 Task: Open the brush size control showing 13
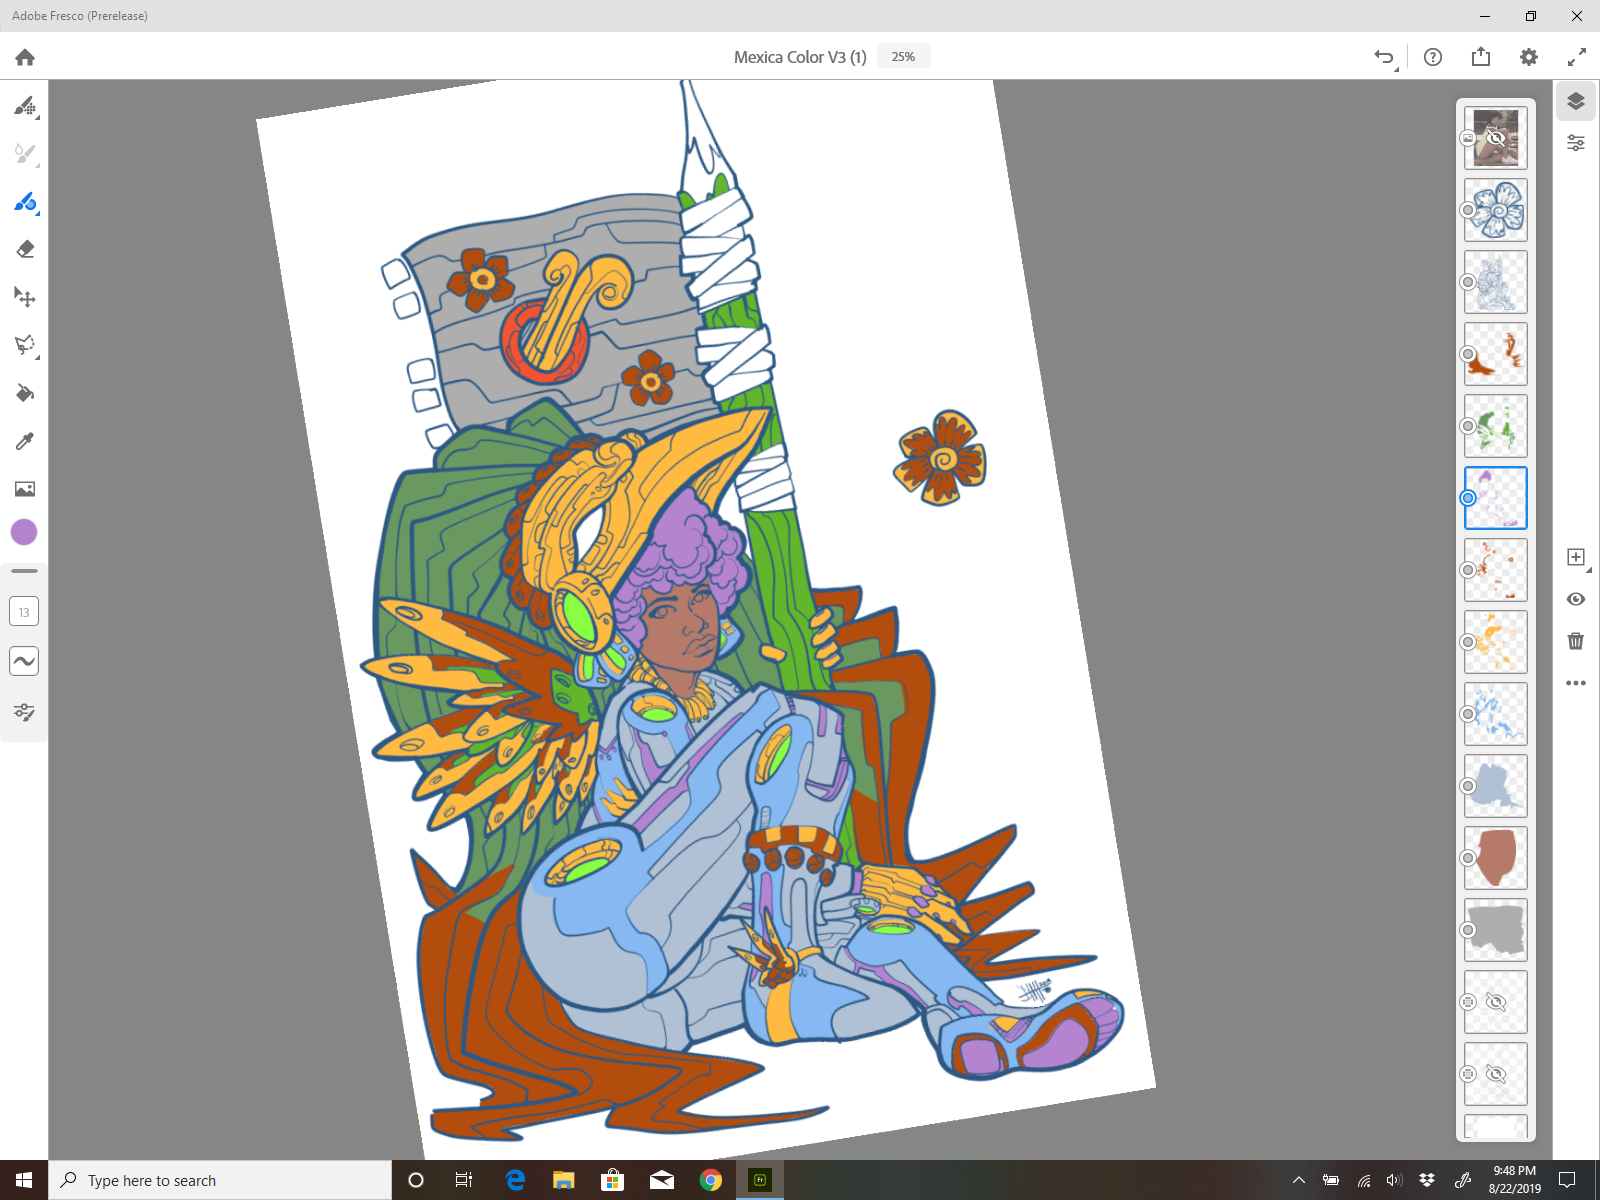(x=24, y=612)
